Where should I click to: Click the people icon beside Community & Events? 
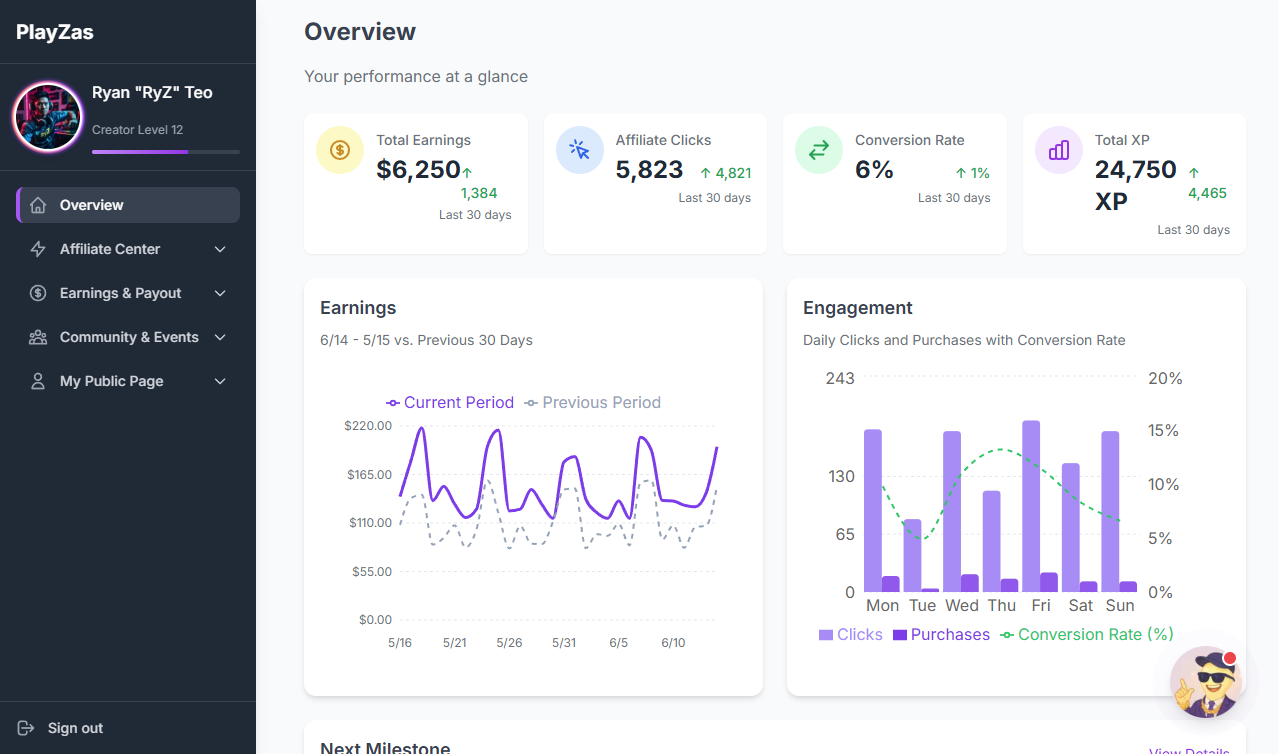click(x=38, y=337)
